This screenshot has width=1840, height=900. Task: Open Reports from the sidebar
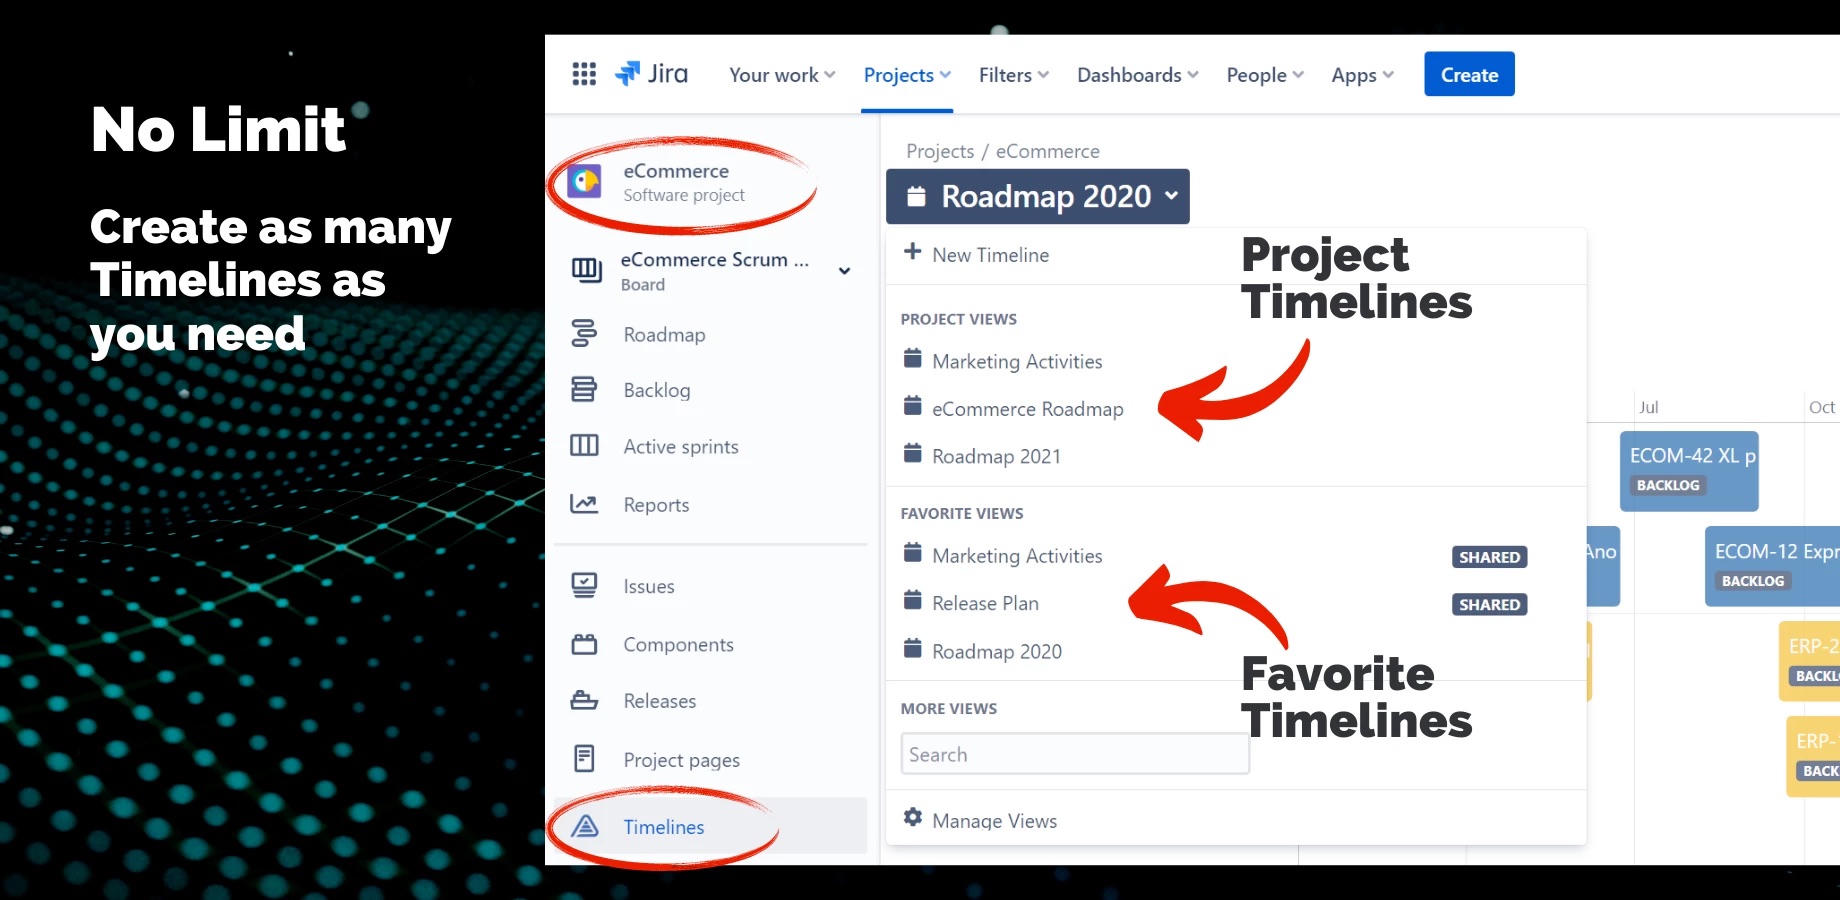656,505
